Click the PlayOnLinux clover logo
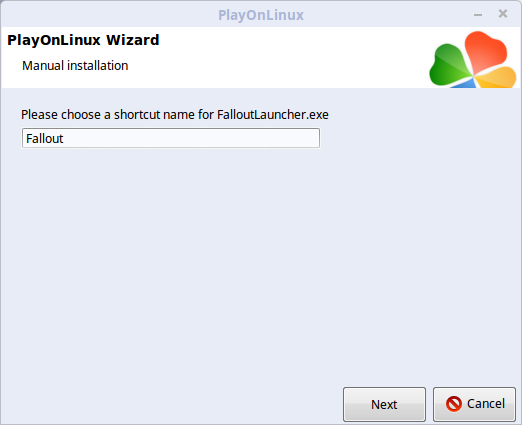 (x=473, y=59)
